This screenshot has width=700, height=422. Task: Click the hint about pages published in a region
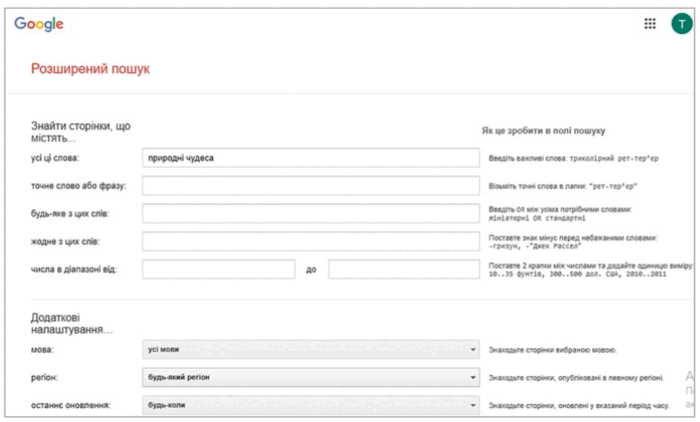(576, 378)
